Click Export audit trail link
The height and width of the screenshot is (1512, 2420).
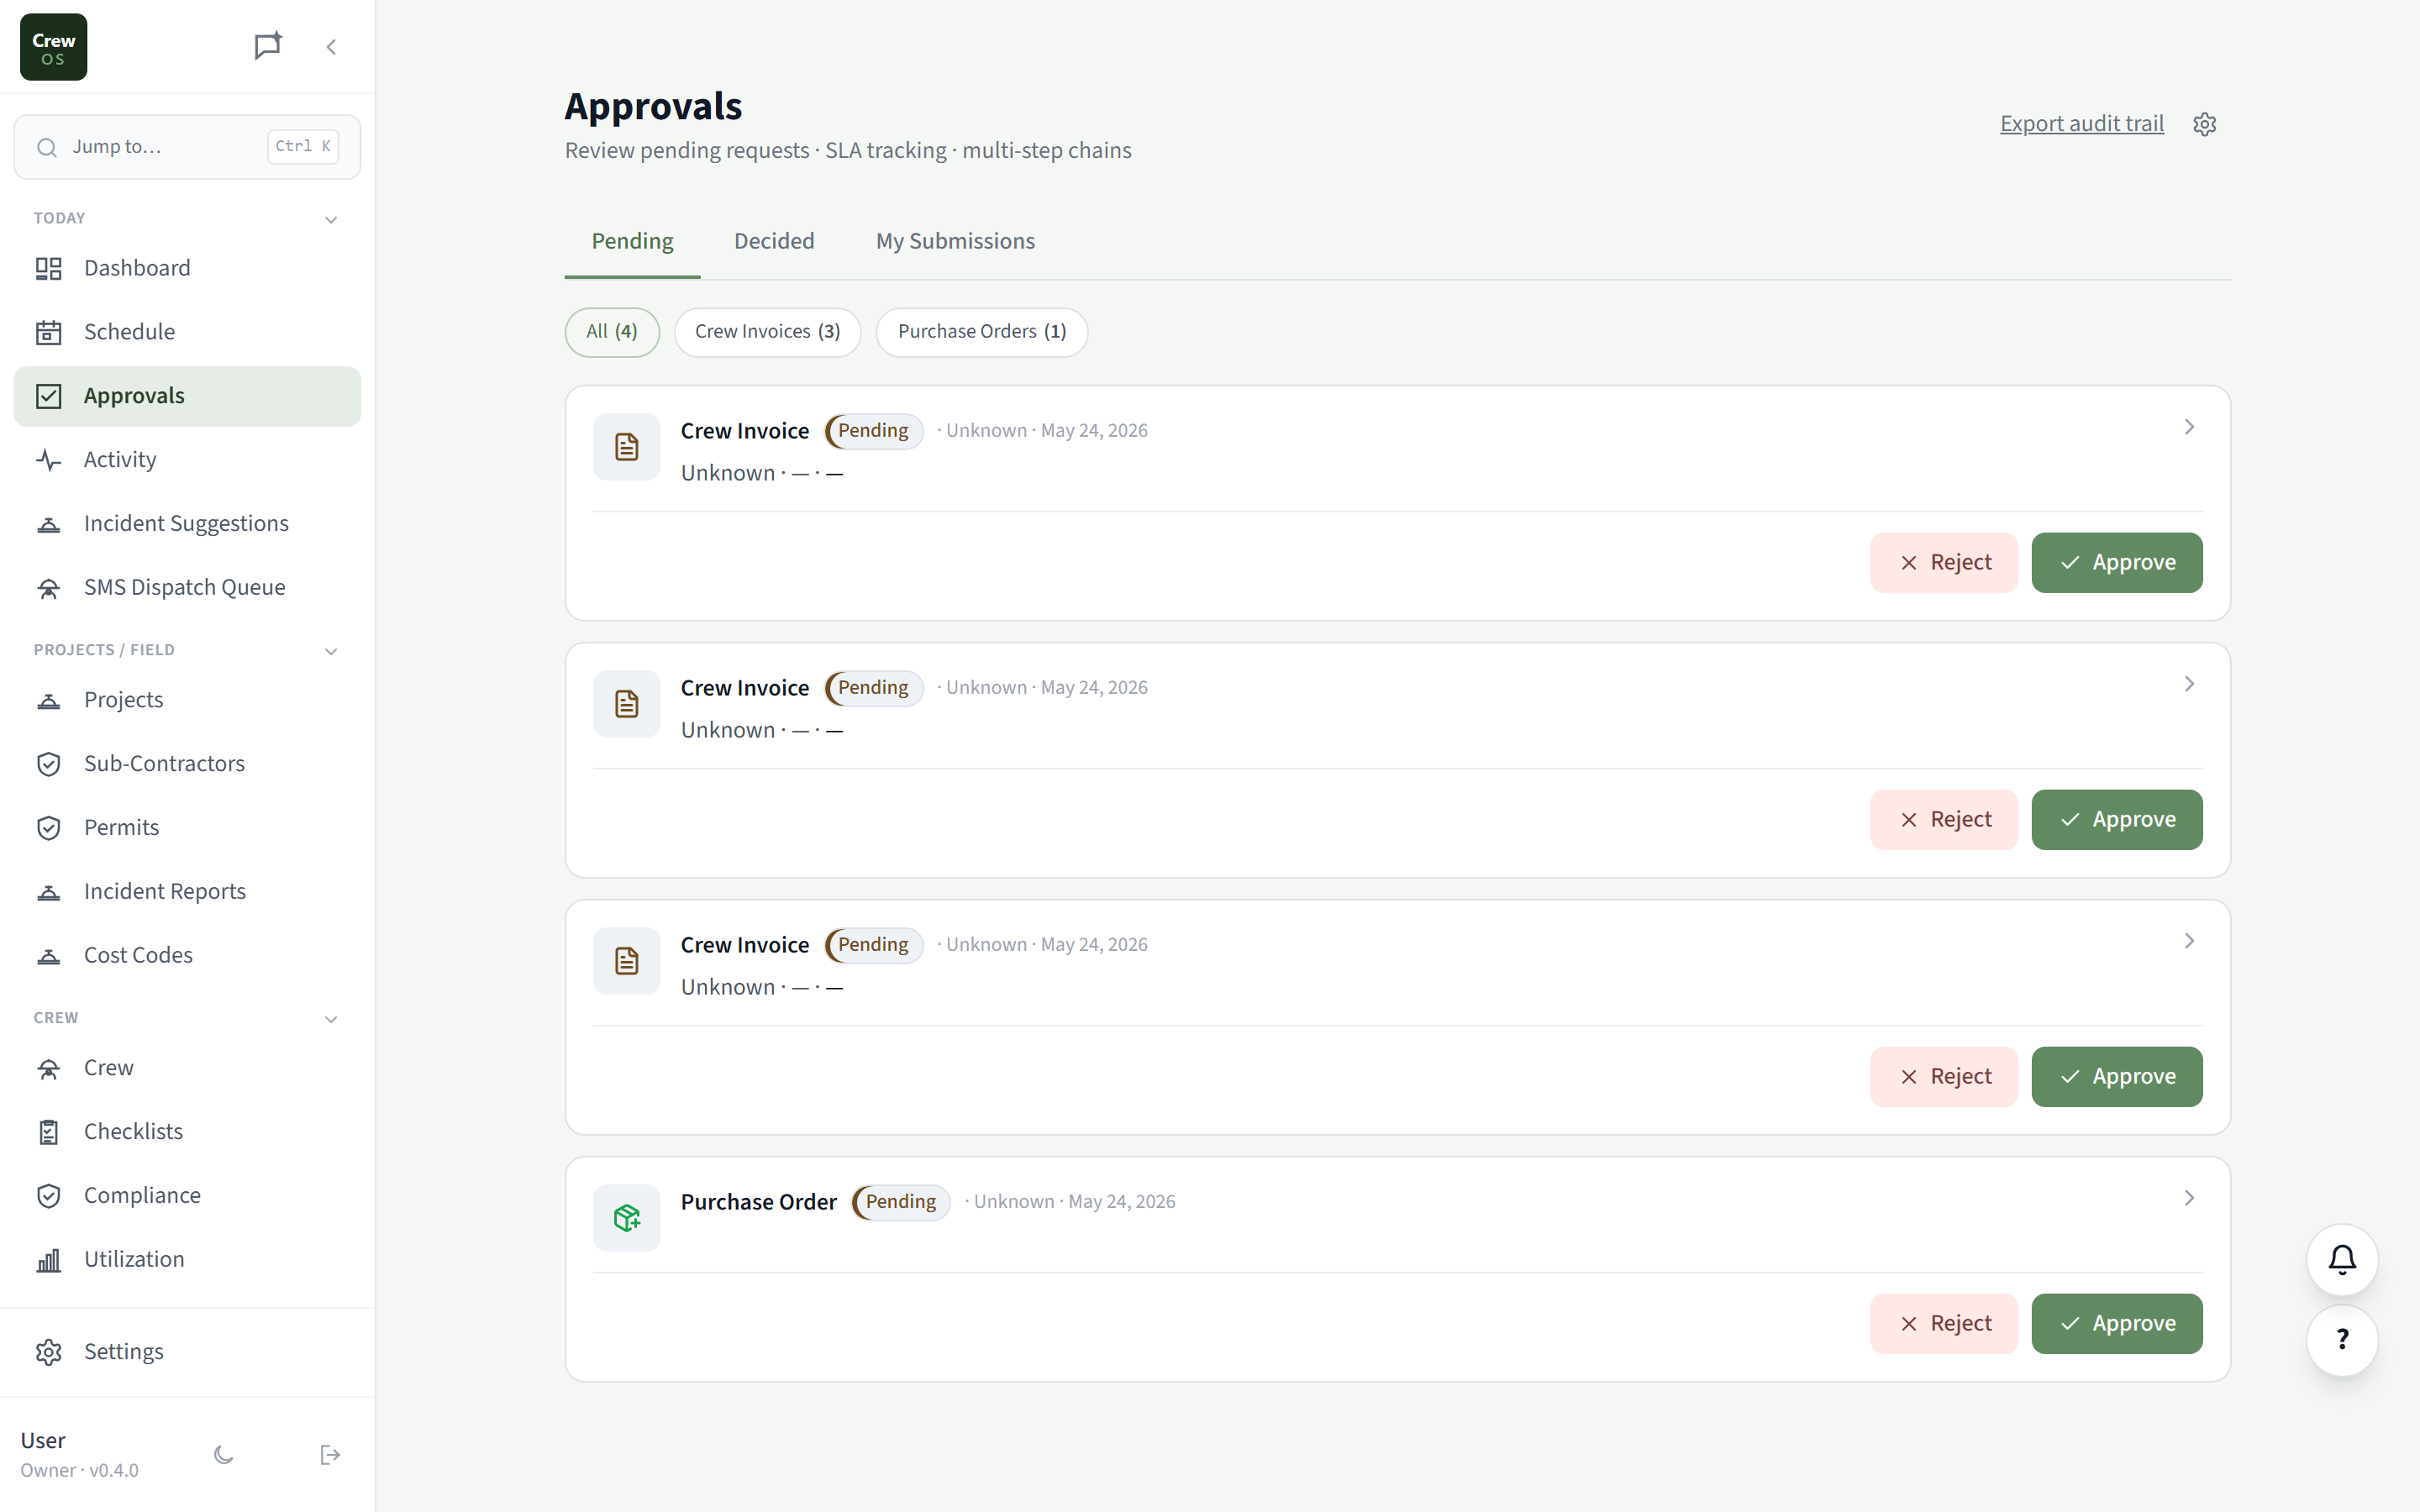[x=2081, y=124]
